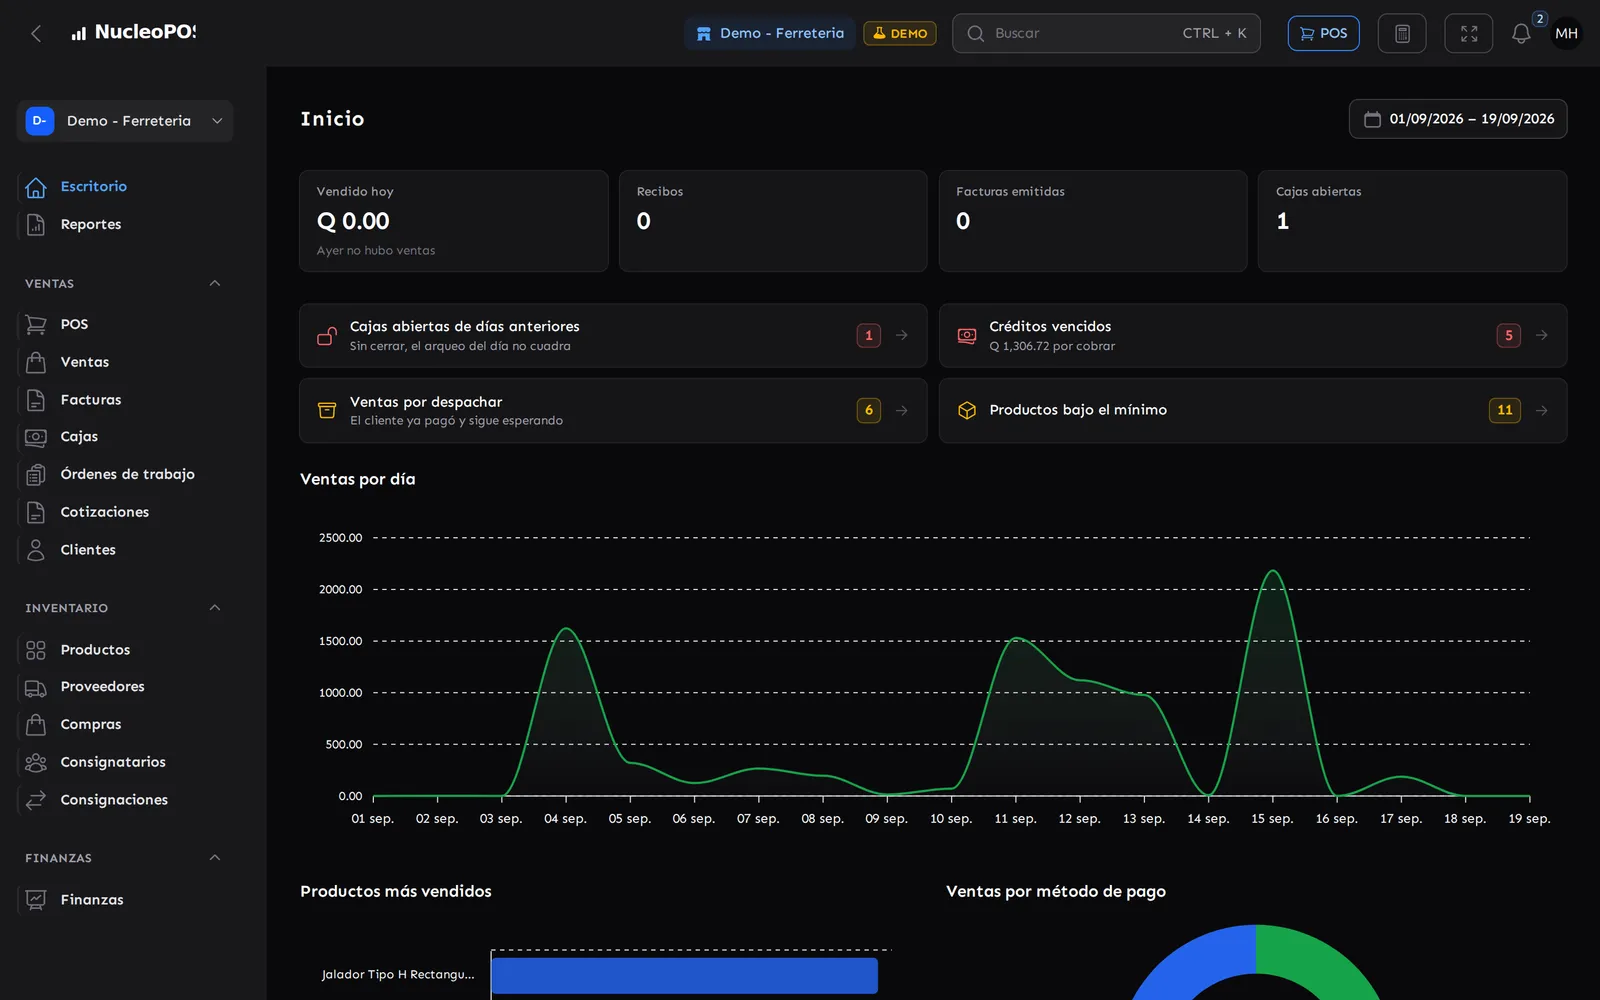Open Órdenes de trabajo
The width and height of the screenshot is (1600, 1000).
(128, 475)
